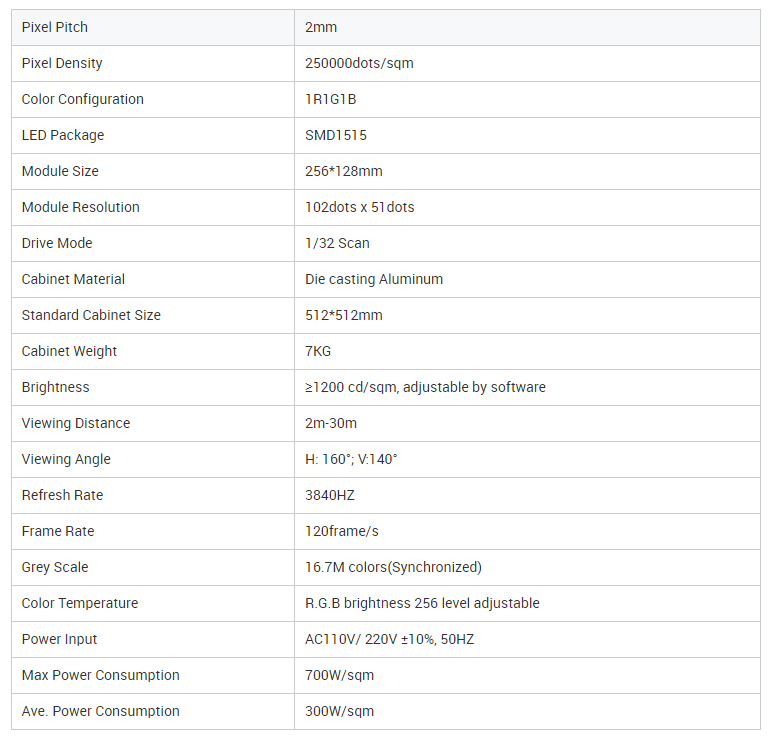Image resolution: width=775 pixels, height=740 pixels.
Task: Click the AC110V/ 220V power input value
Action: point(389,639)
